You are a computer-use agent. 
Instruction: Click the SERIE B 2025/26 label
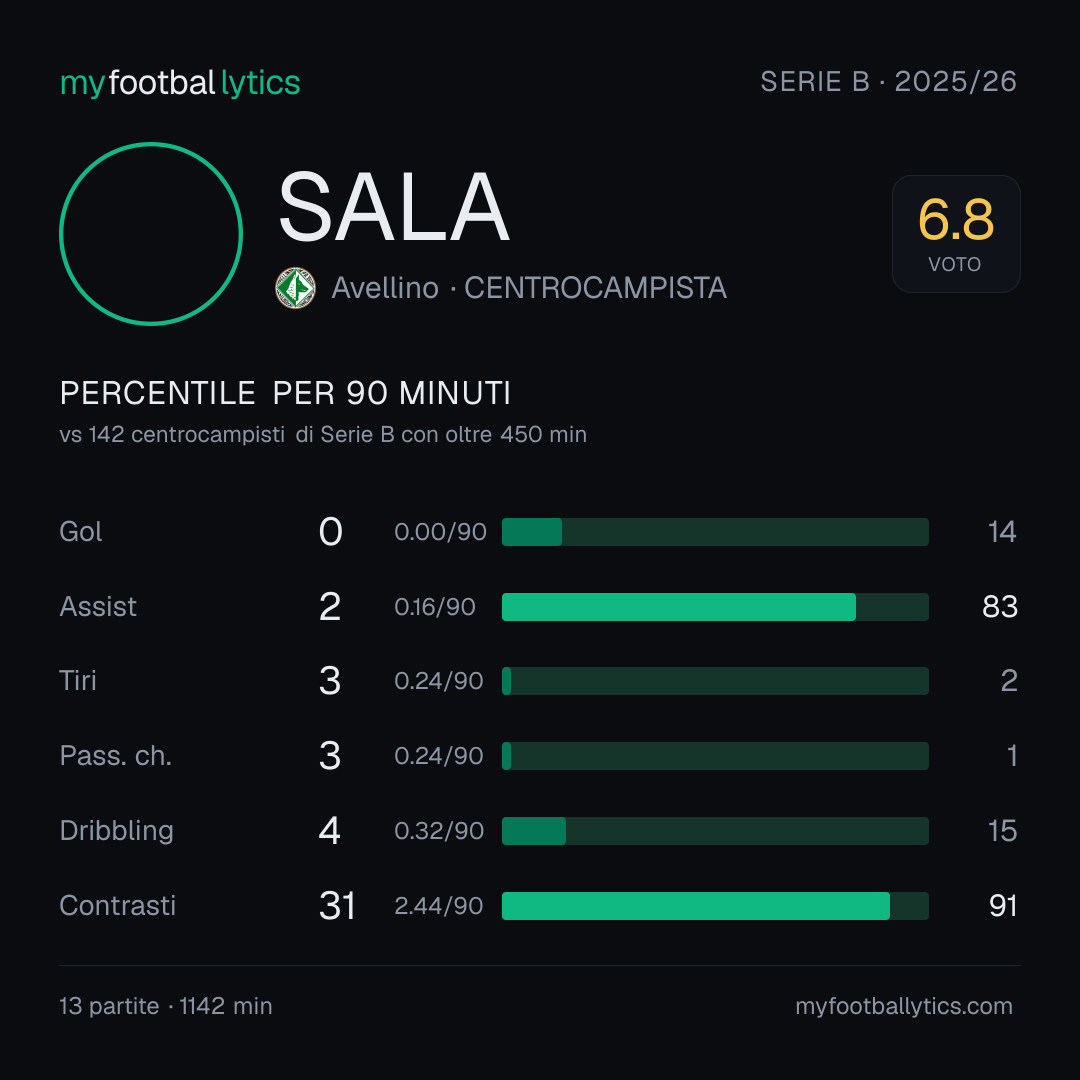(x=889, y=82)
